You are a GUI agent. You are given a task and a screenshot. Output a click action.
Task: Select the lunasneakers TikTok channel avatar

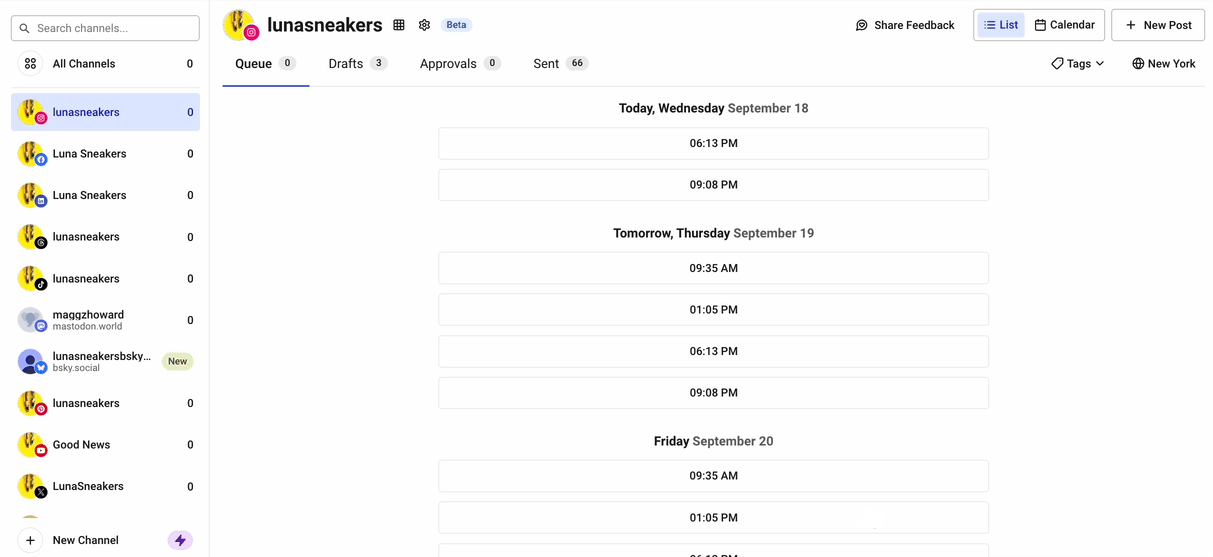[x=32, y=279]
